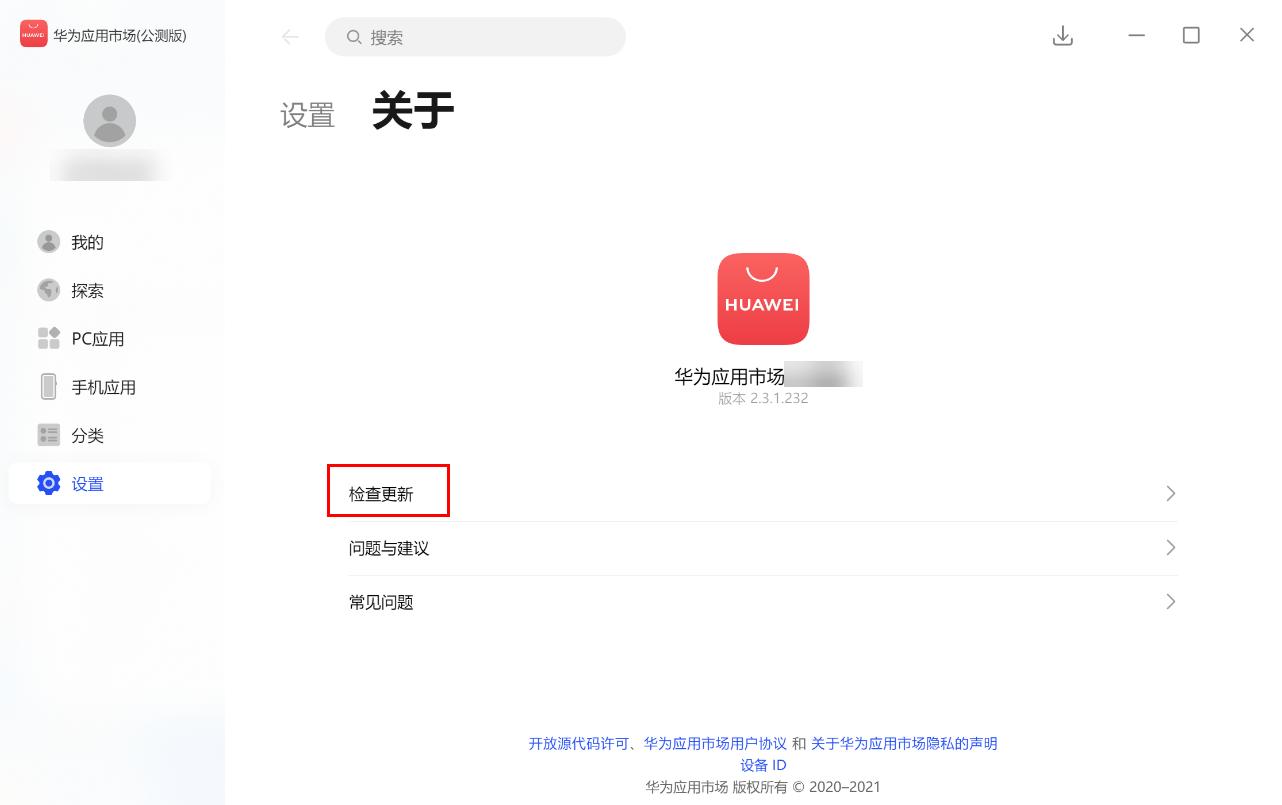Expand 检查更新 chevron arrow
The width and height of the screenshot is (1282, 805).
[1171, 494]
